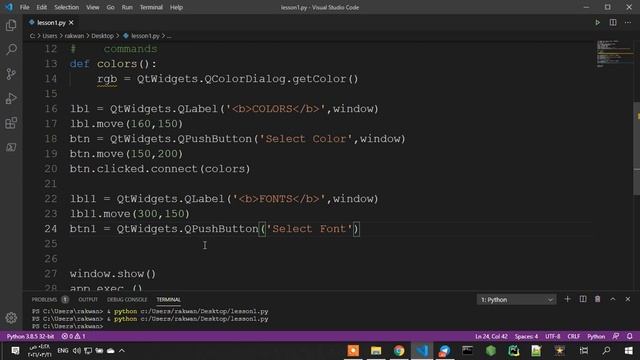Click lesson1.py in the breadcrumb
This screenshot has height=360, width=640.
point(145,36)
